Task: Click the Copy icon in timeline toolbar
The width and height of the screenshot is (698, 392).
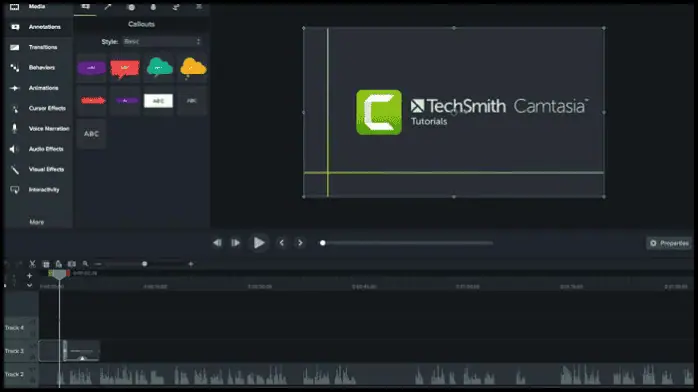Action: [x=45, y=264]
